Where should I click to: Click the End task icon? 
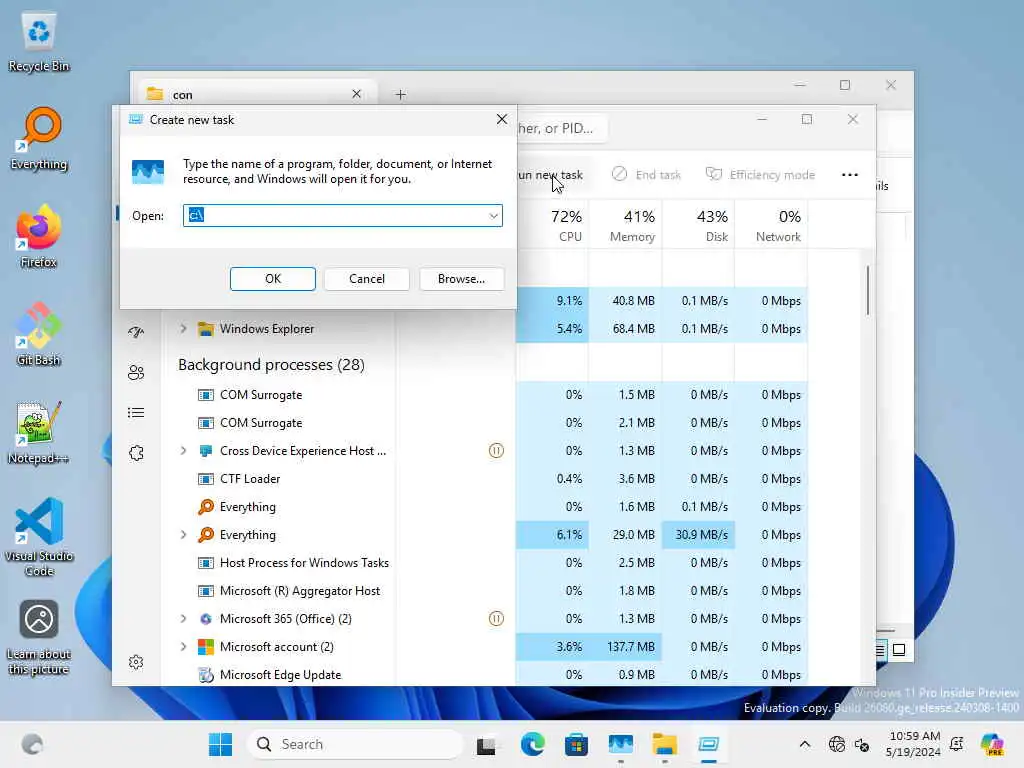[x=619, y=174]
